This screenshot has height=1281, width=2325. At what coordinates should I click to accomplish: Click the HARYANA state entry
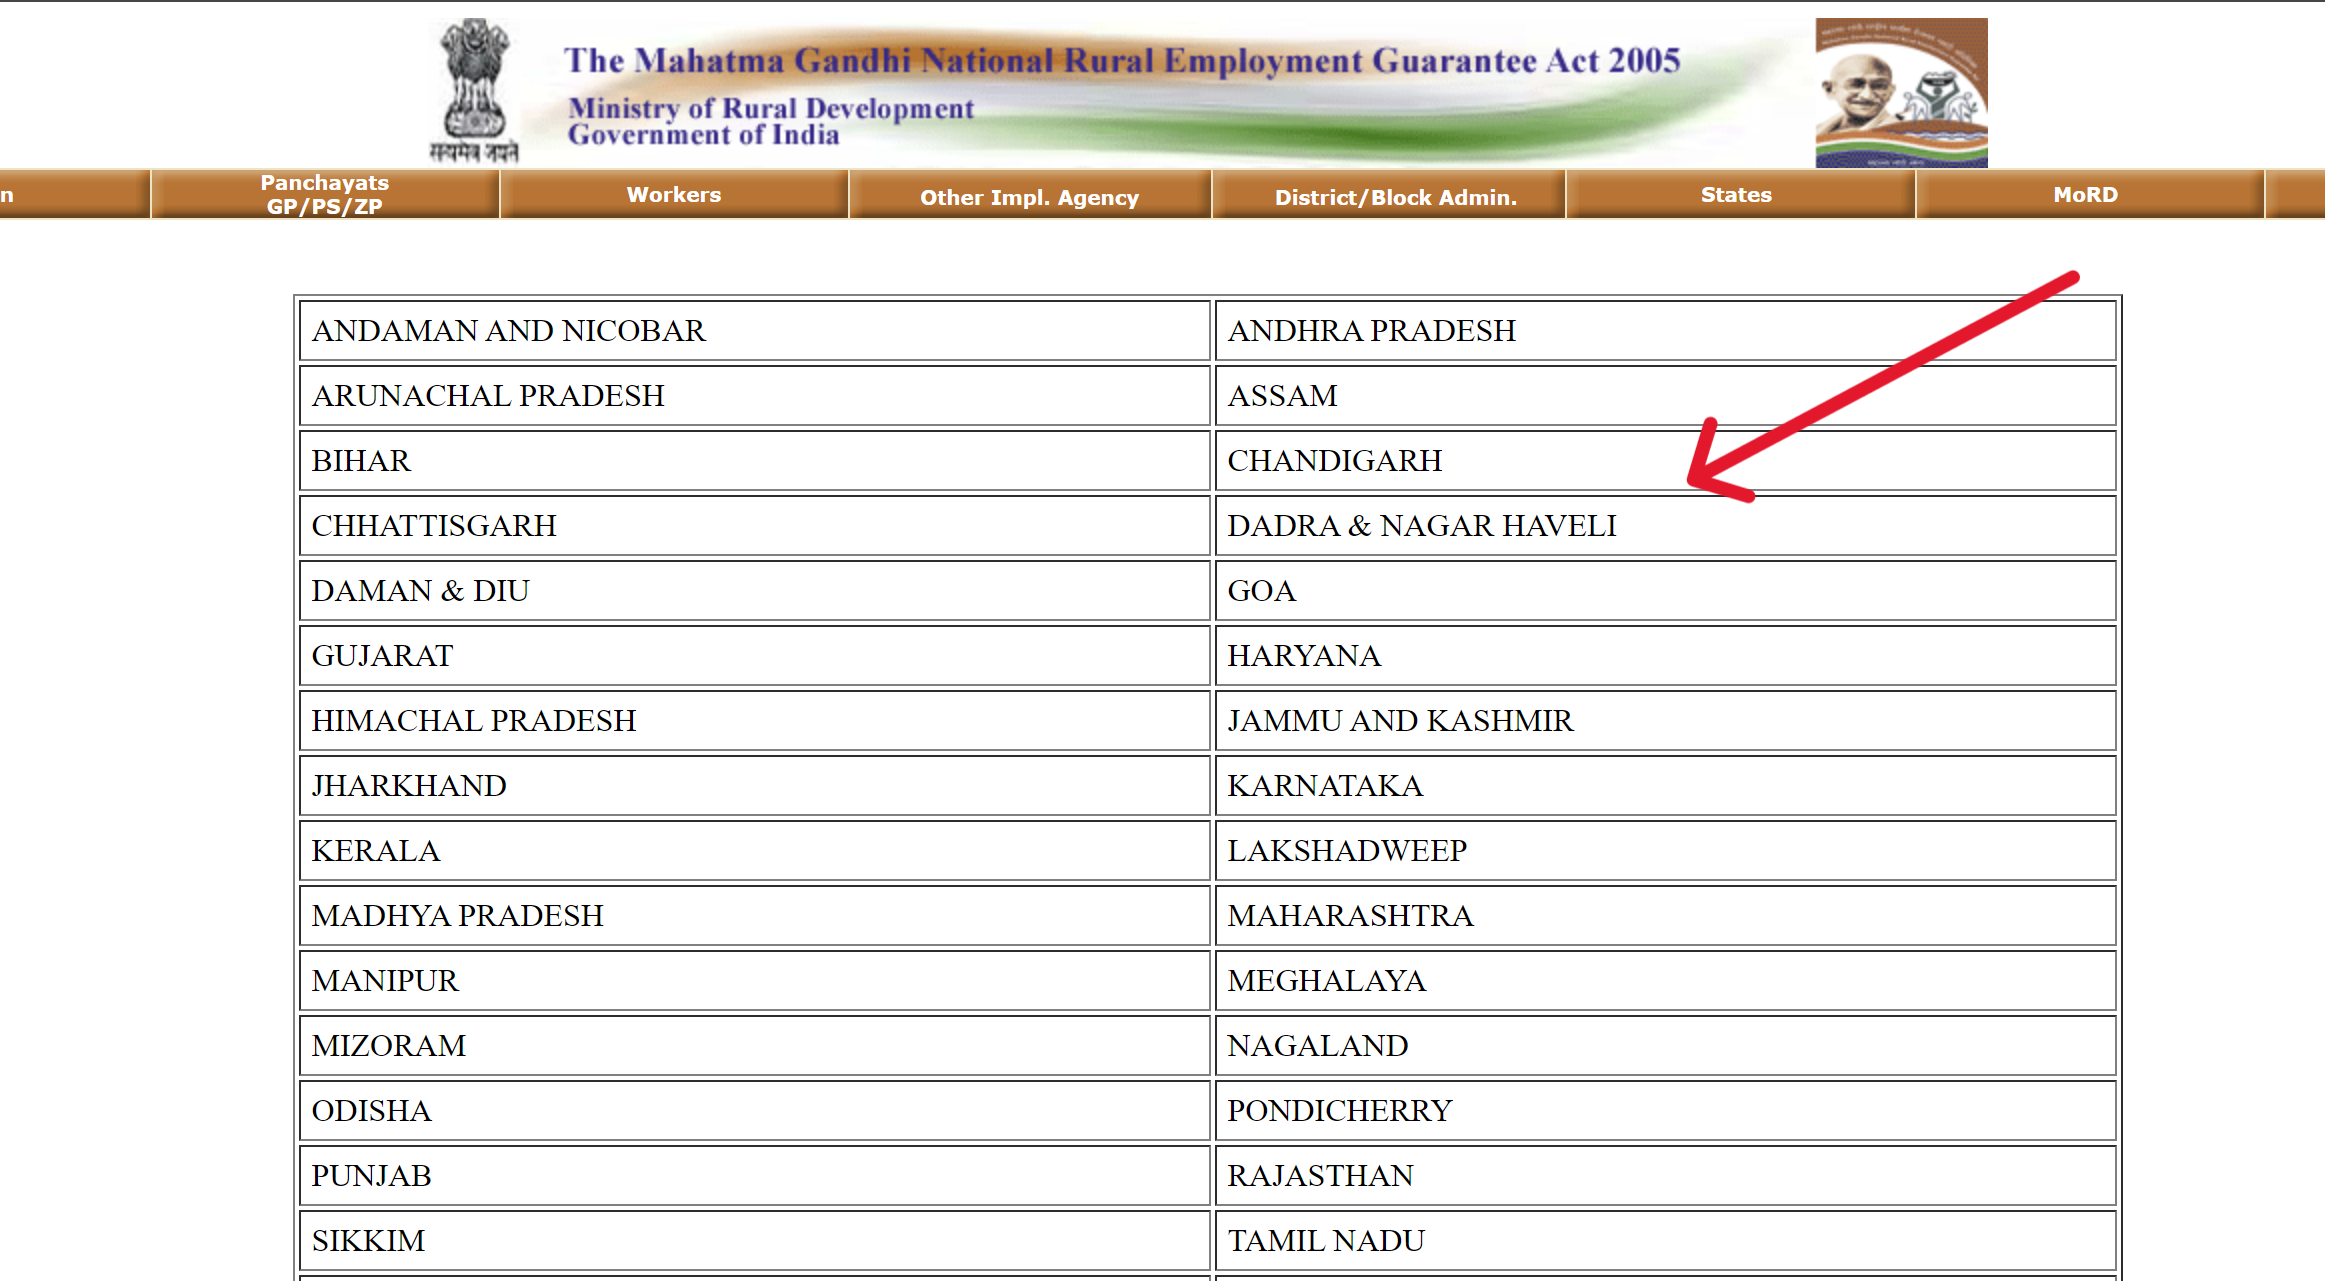pos(1304,656)
